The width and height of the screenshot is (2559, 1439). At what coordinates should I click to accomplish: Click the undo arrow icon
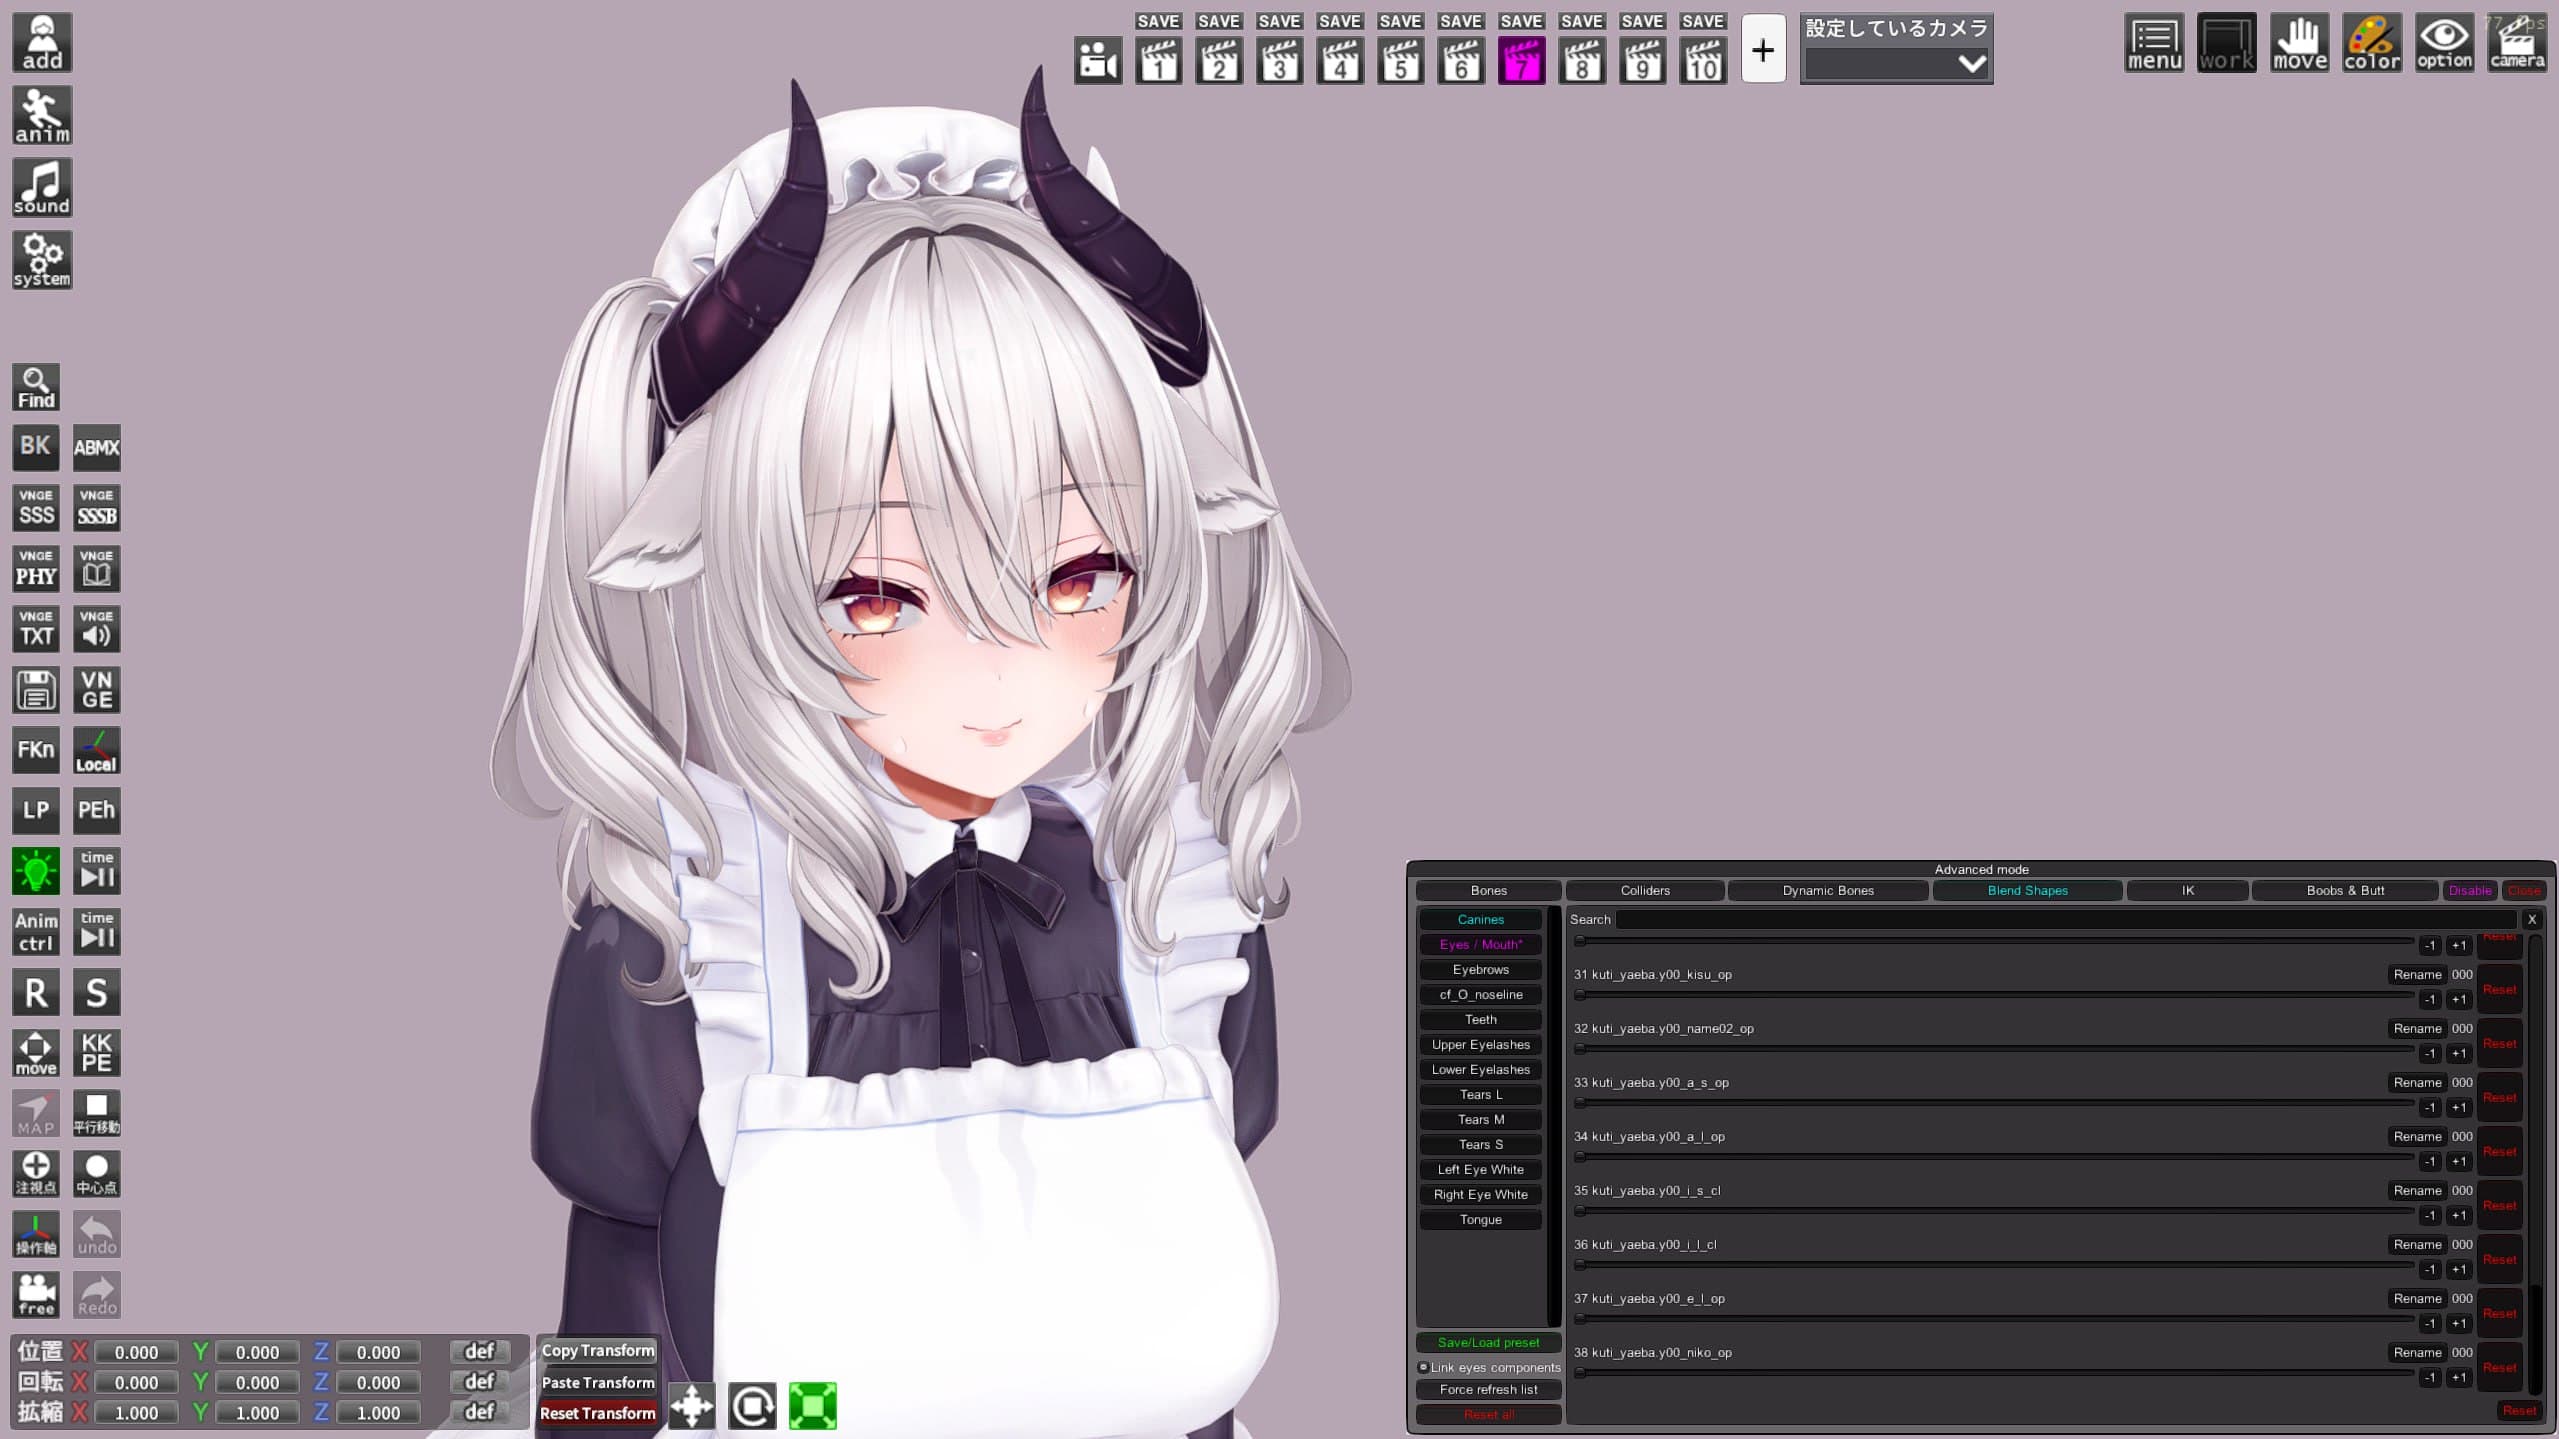point(97,1234)
